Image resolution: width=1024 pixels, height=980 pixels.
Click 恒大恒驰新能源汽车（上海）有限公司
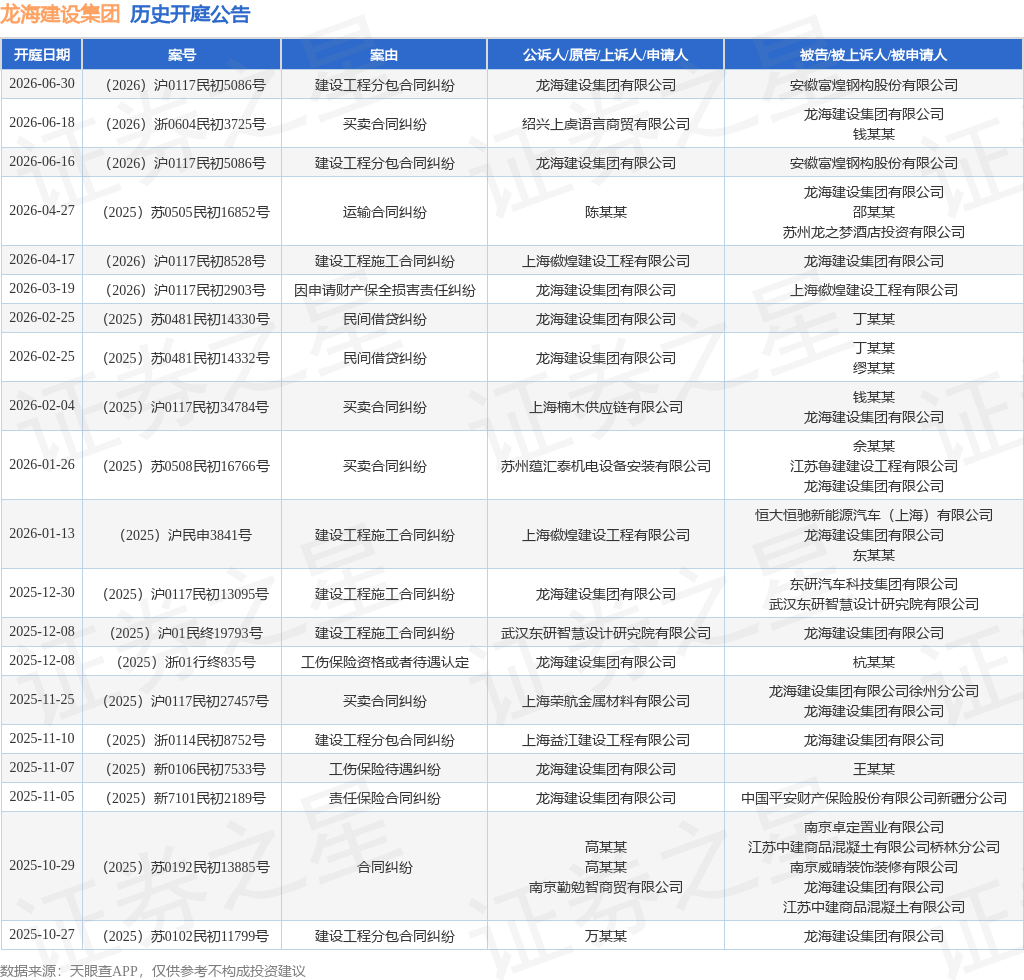point(874,515)
